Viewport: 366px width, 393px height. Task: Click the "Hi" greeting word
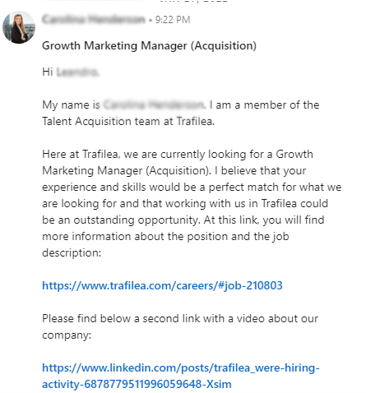coord(47,72)
